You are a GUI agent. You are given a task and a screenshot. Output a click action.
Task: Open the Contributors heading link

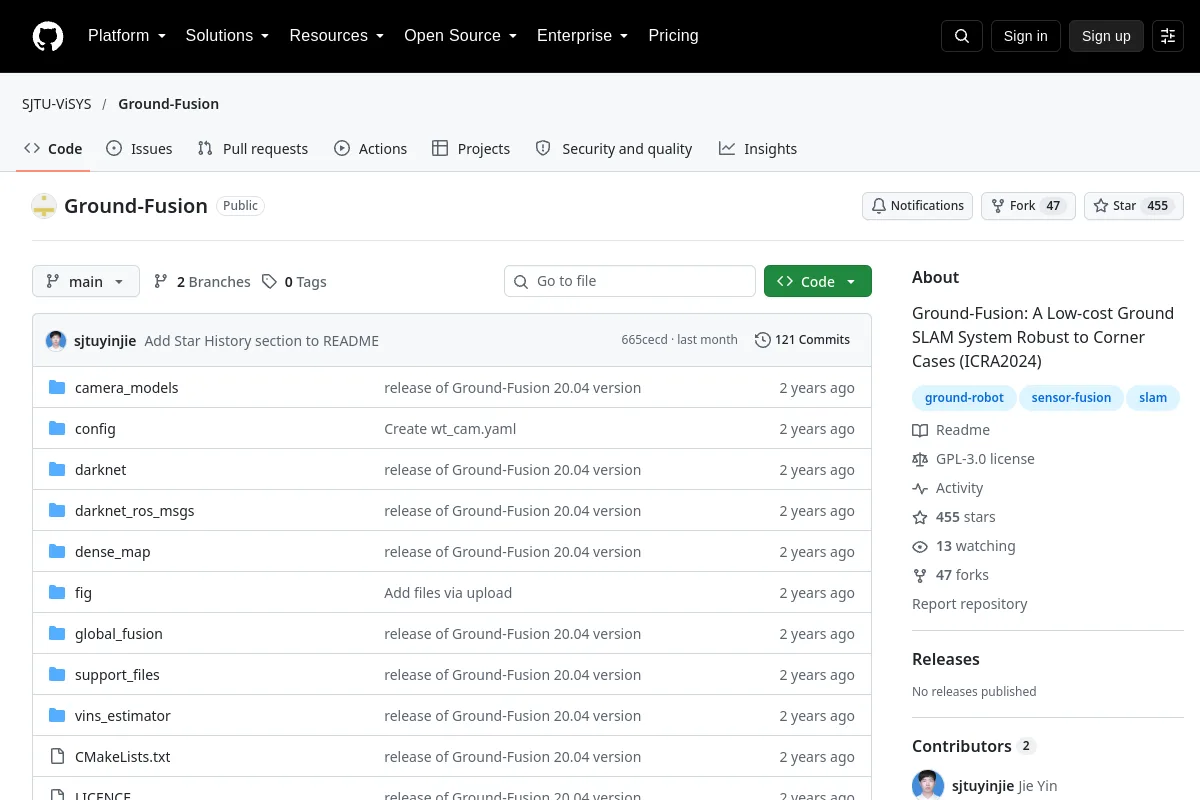click(x=973, y=746)
